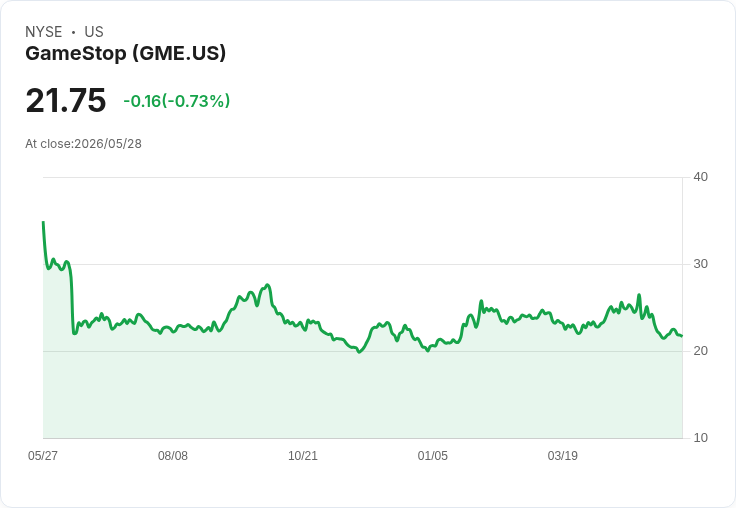The image size is (736, 508).
Task: Click the starting peak of the price line
Action: [x=43, y=222]
